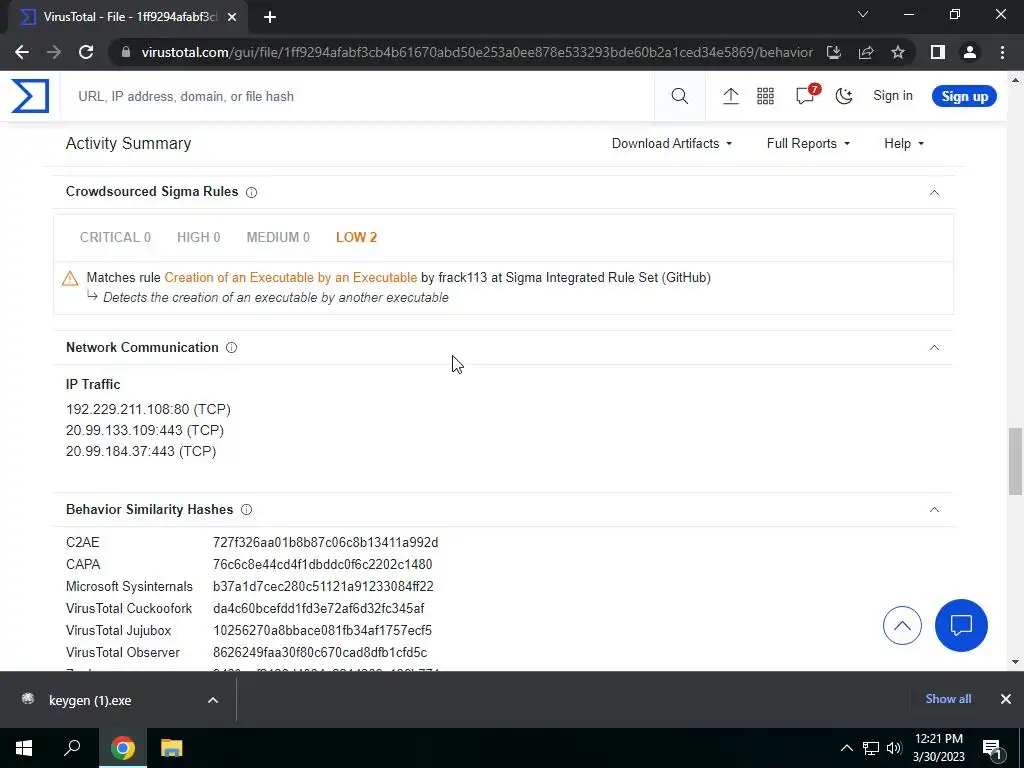Open Windows Start menu
This screenshot has width=1024, height=768.
(24, 748)
